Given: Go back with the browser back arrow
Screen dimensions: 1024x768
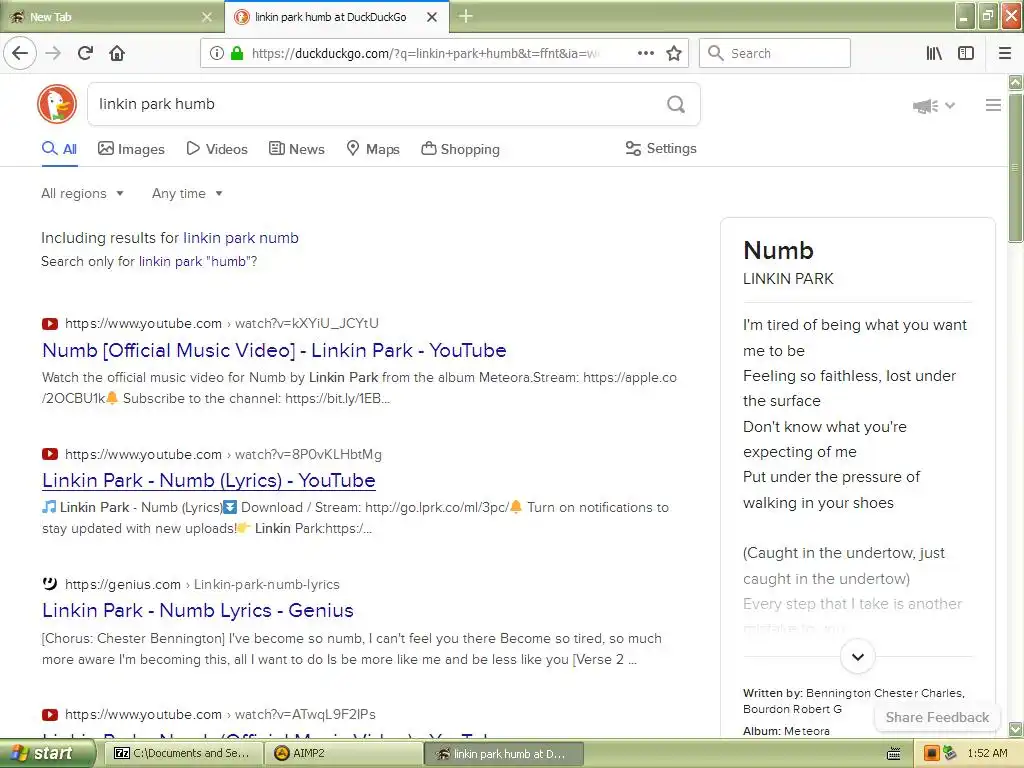Looking at the screenshot, I should [20, 53].
